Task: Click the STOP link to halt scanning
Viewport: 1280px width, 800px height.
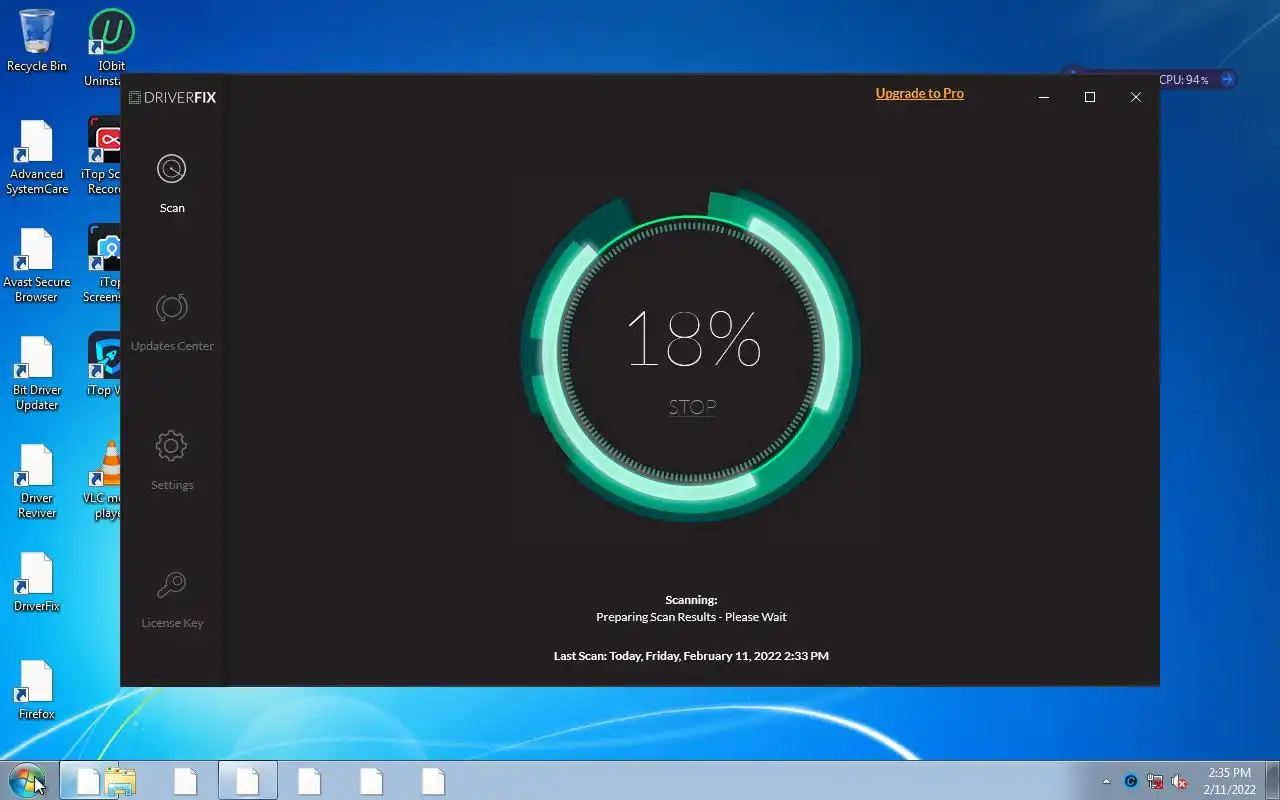Action: click(692, 407)
